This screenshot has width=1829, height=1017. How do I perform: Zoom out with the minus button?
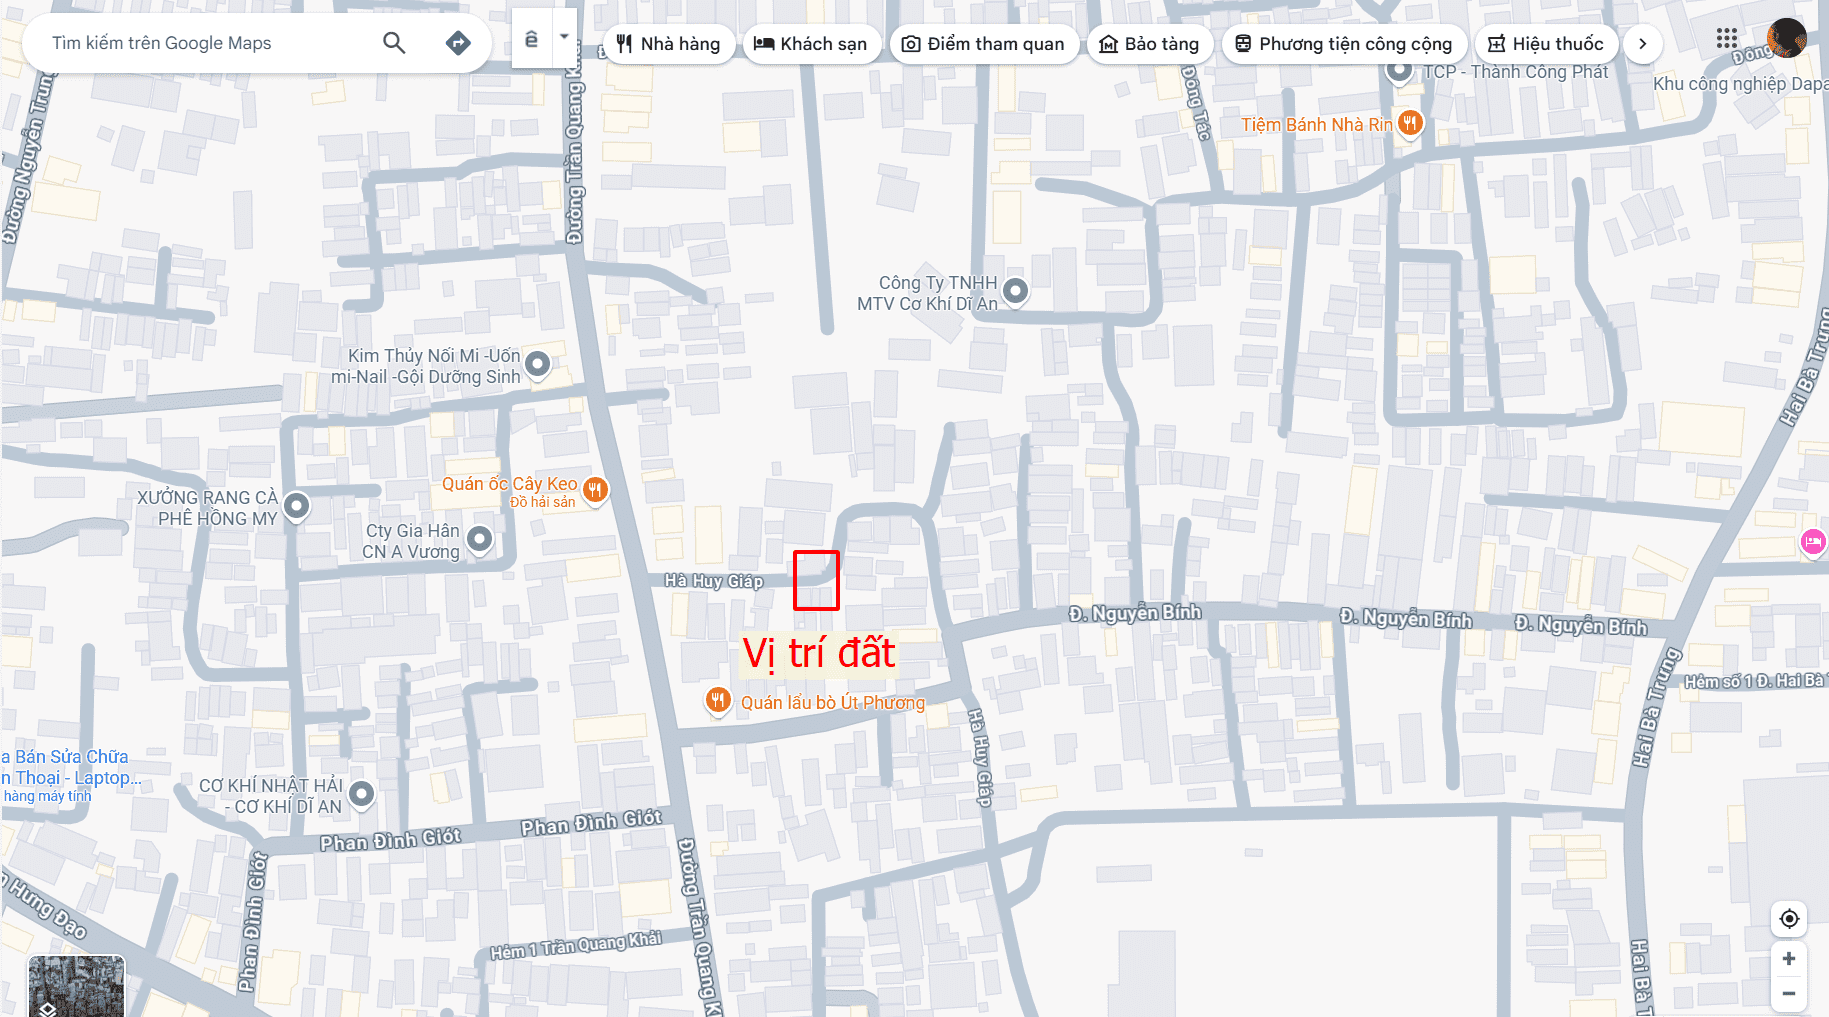click(1789, 994)
